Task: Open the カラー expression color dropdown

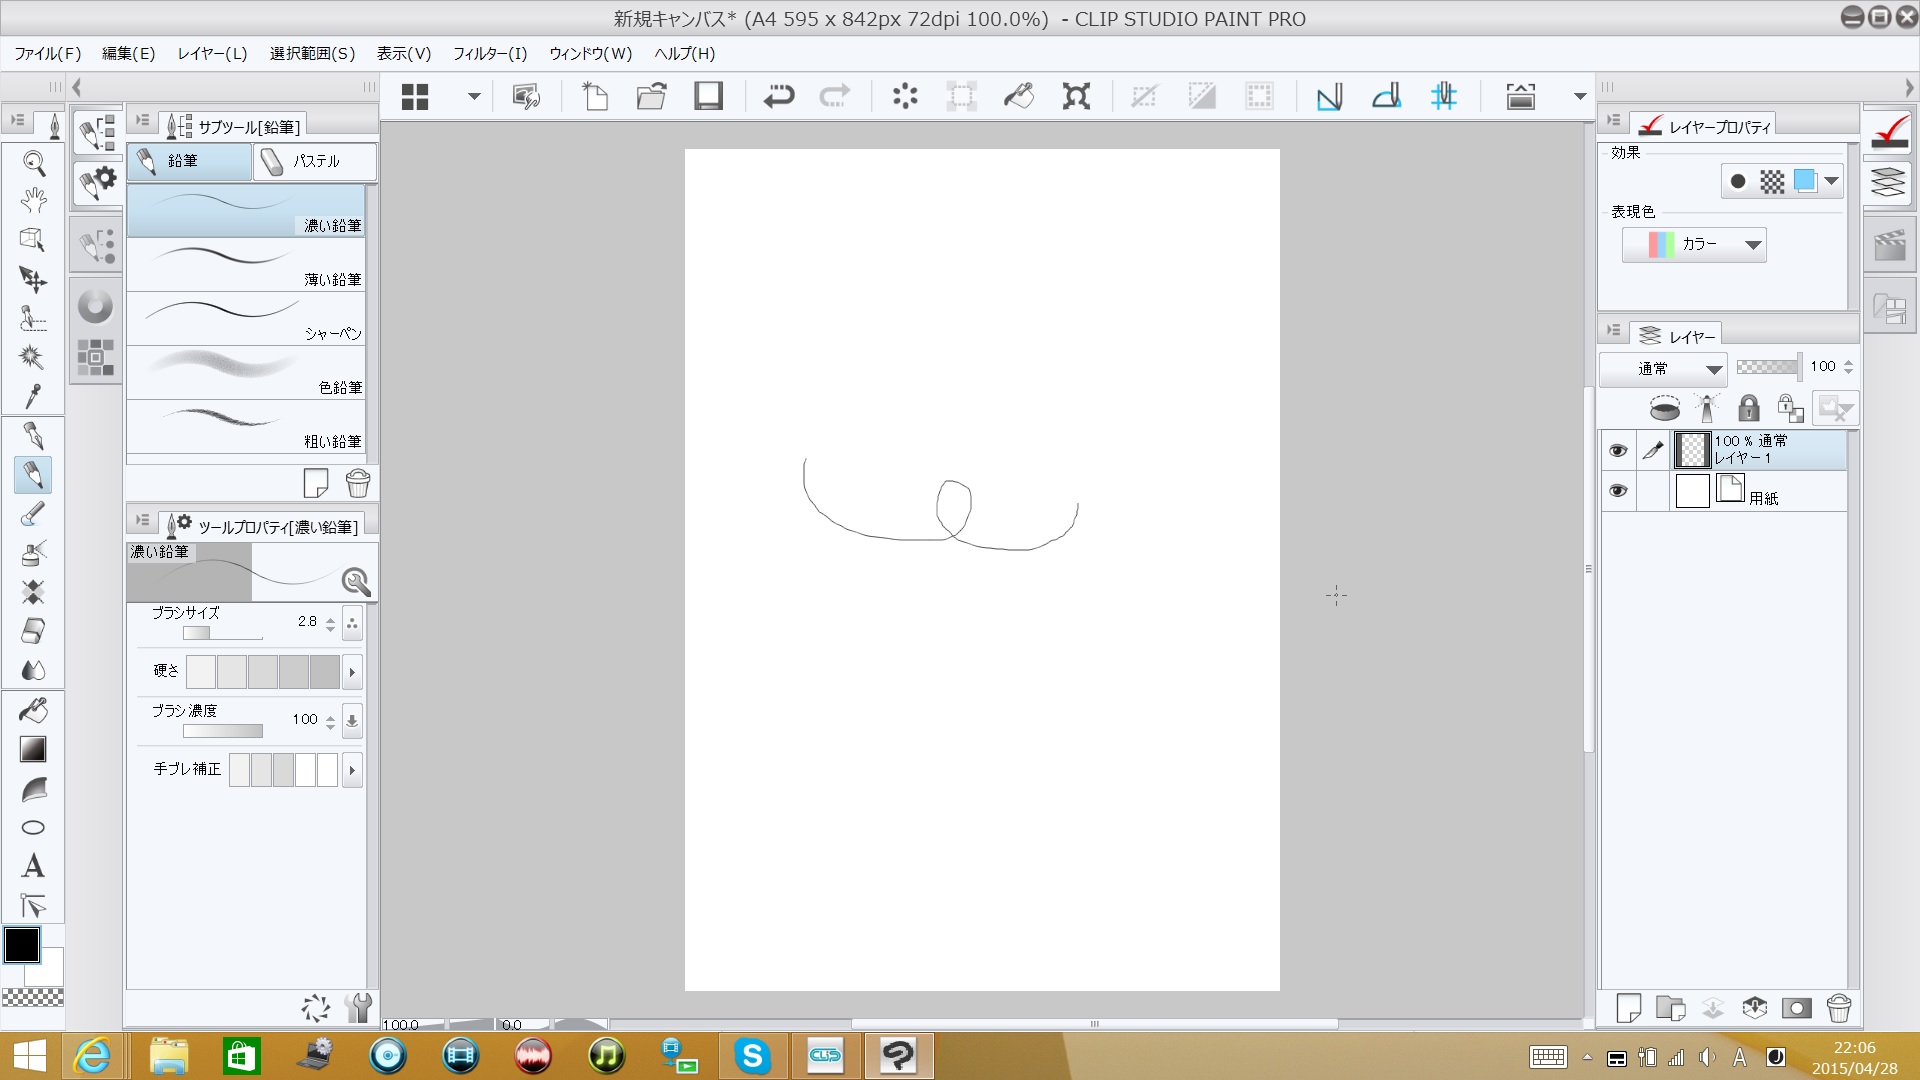Action: point(1695,245)
